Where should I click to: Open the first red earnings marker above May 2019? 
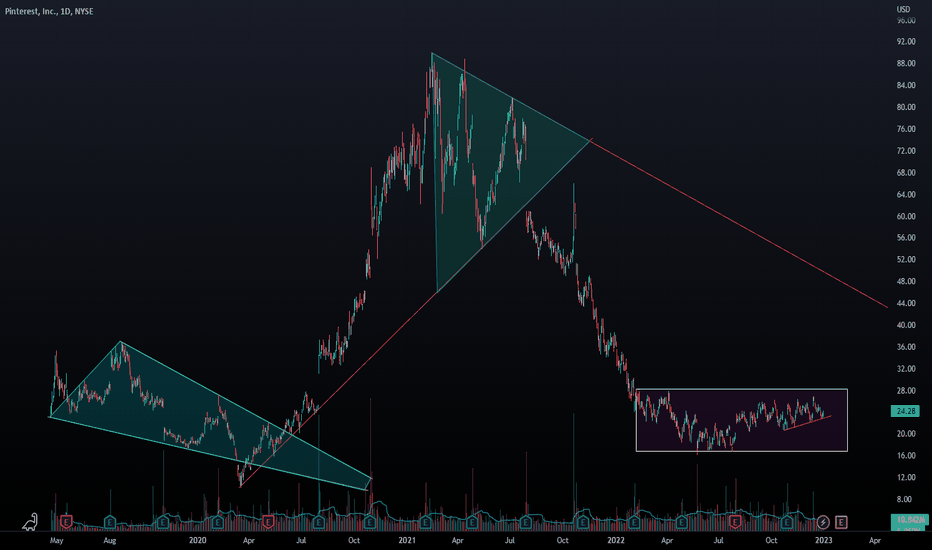click(x=66, y=522)
